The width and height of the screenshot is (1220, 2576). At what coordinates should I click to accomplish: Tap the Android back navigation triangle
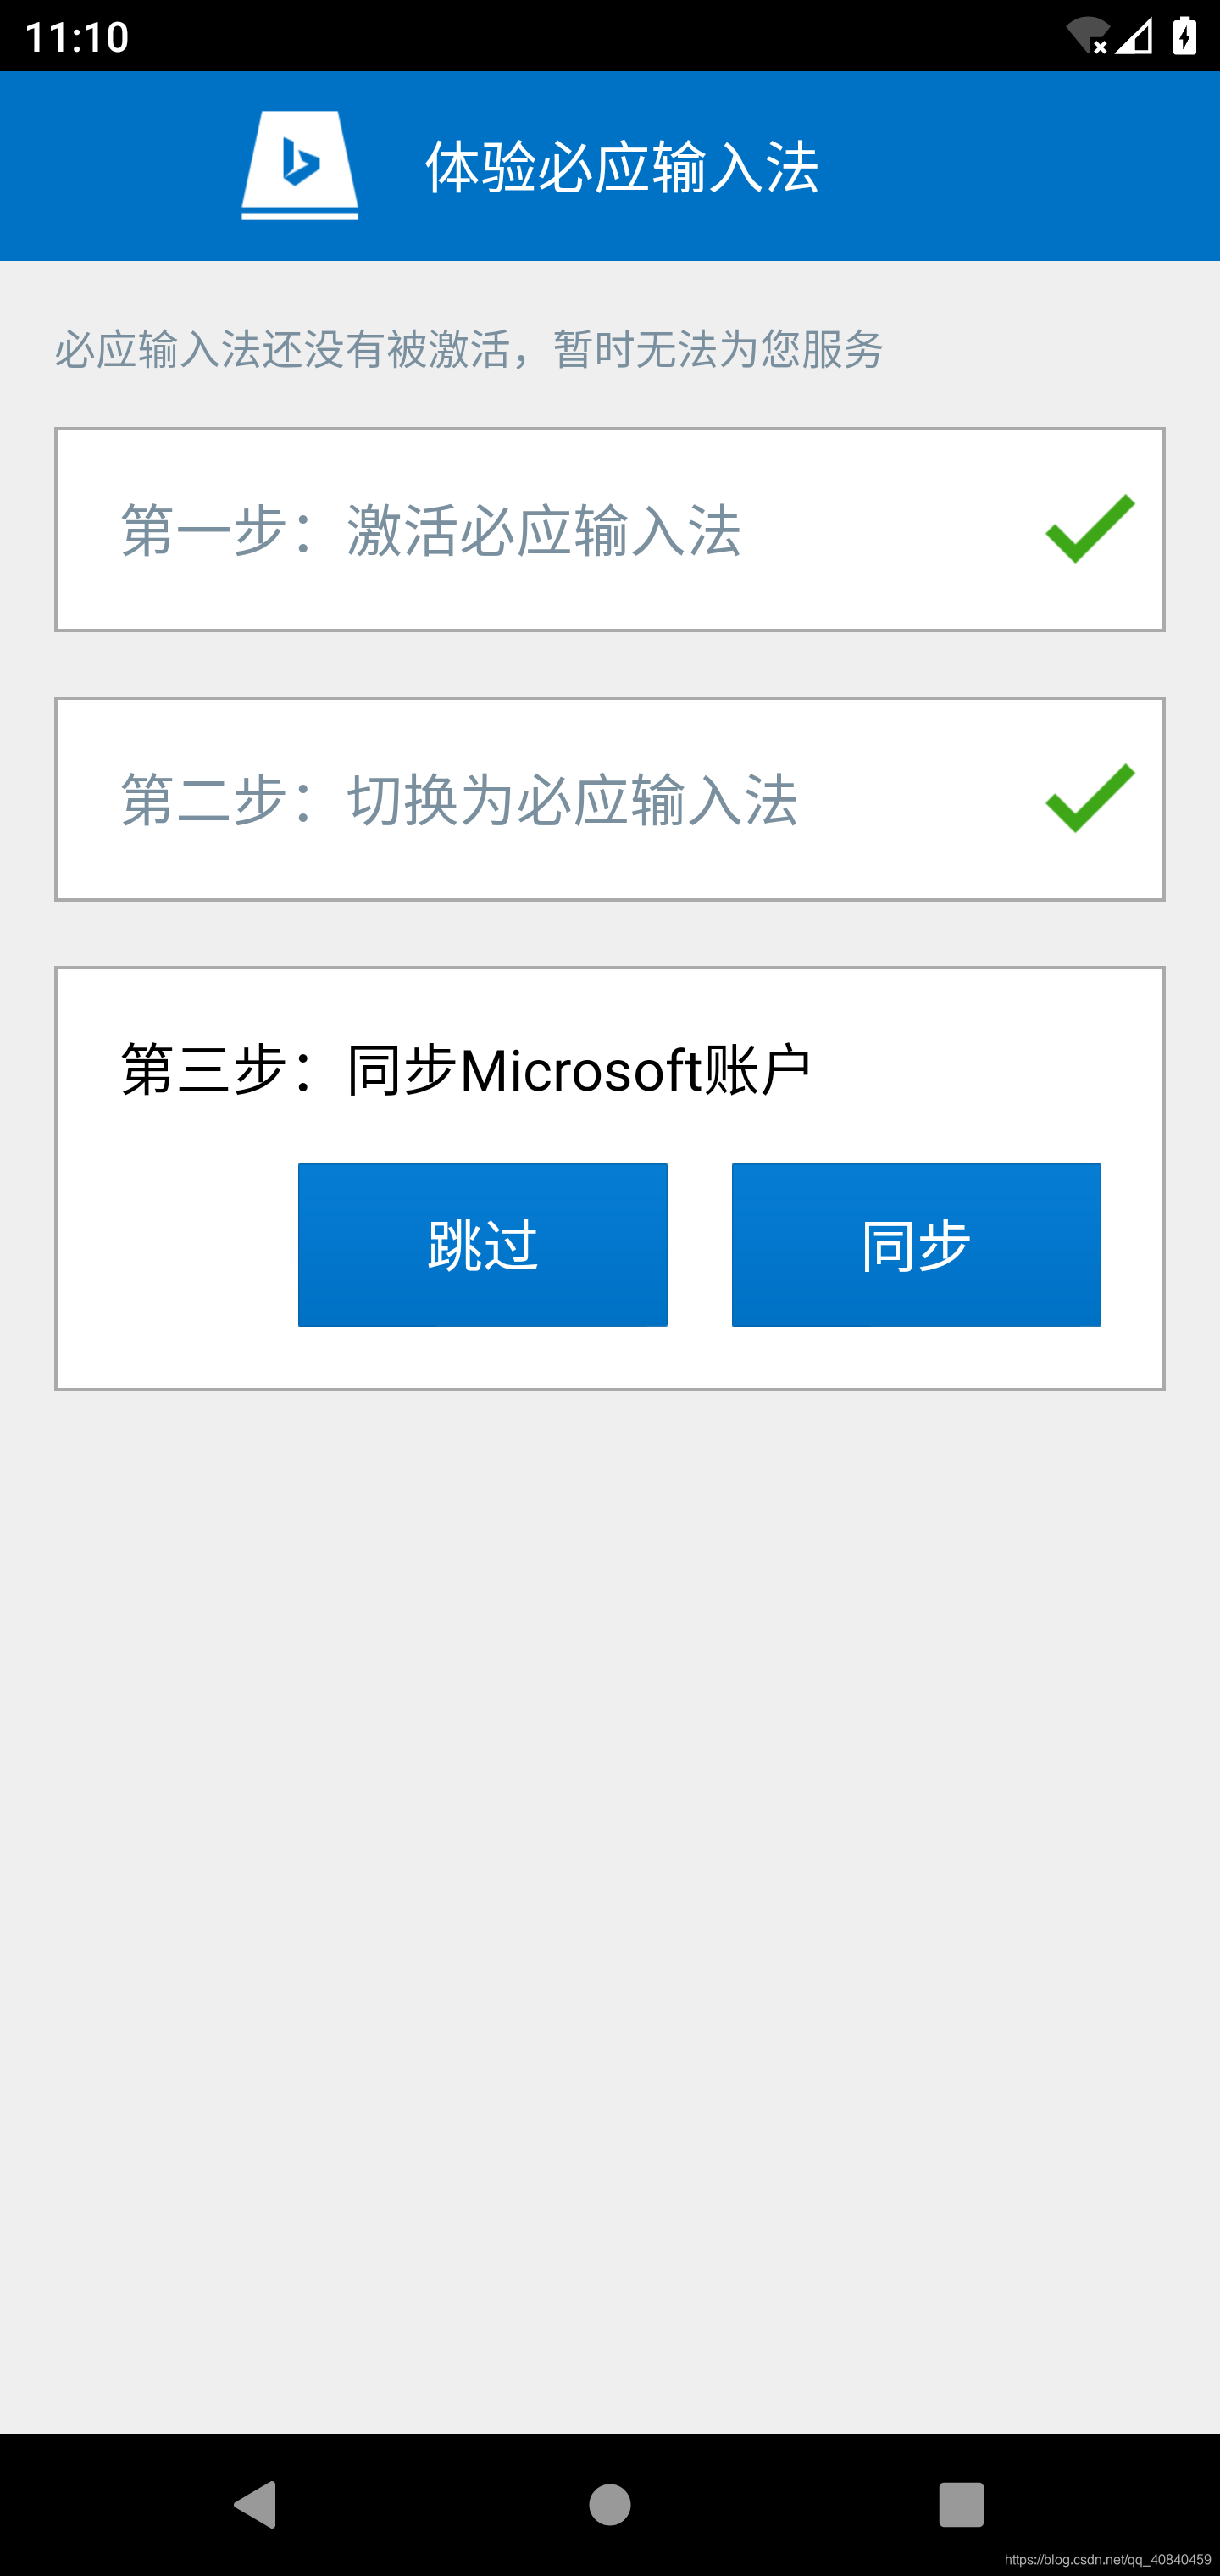pos(255,2504)
